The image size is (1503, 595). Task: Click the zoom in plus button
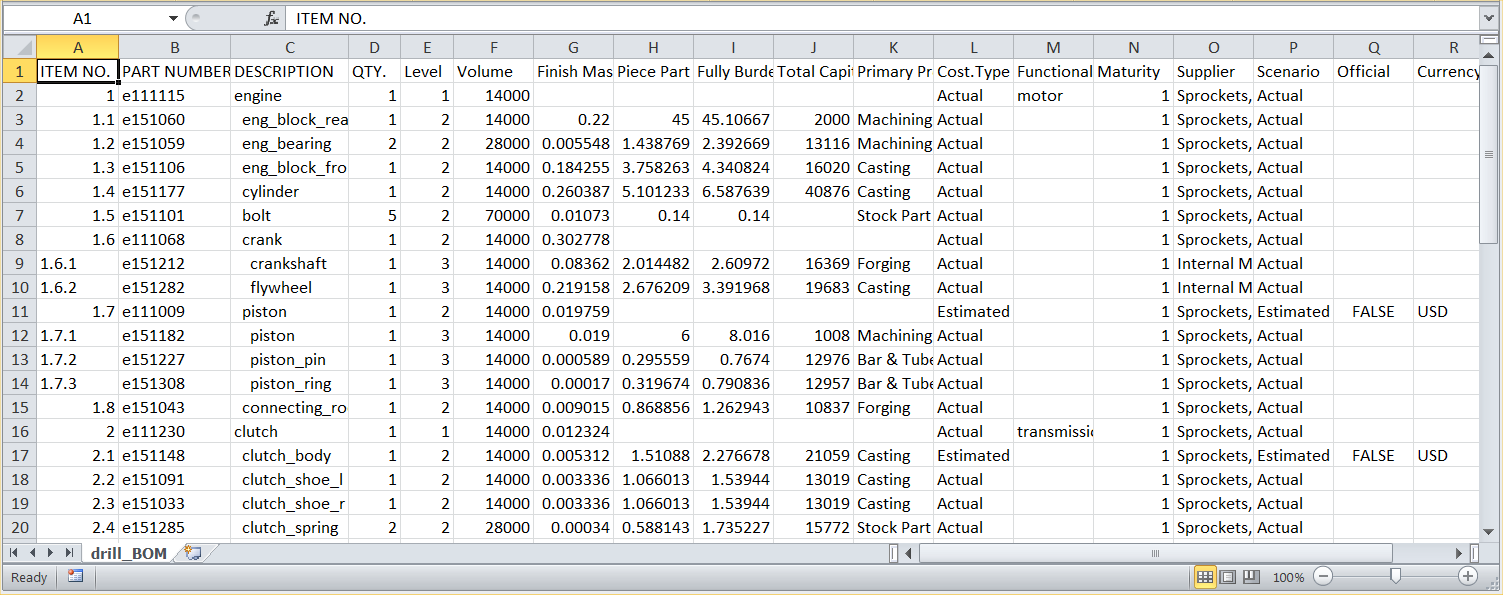(x=1468, y=577)
